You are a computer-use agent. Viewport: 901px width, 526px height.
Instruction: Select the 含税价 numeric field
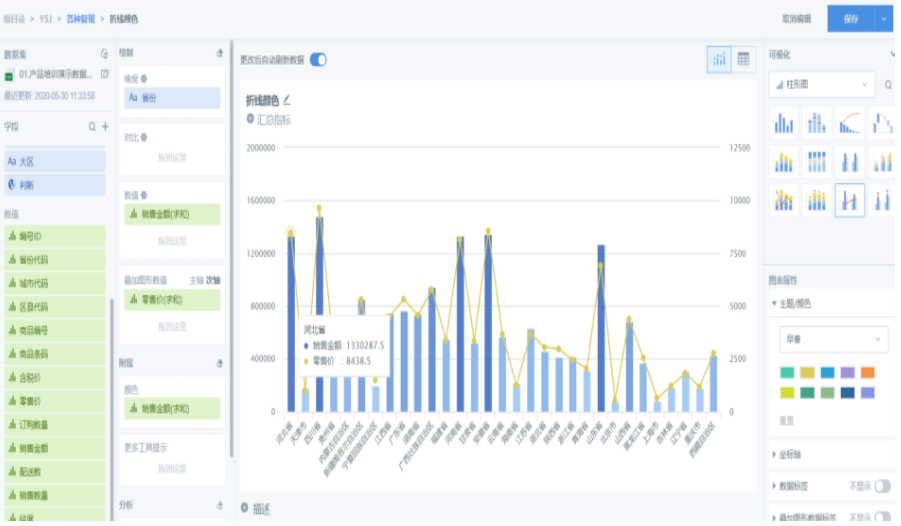coord(55,378)
